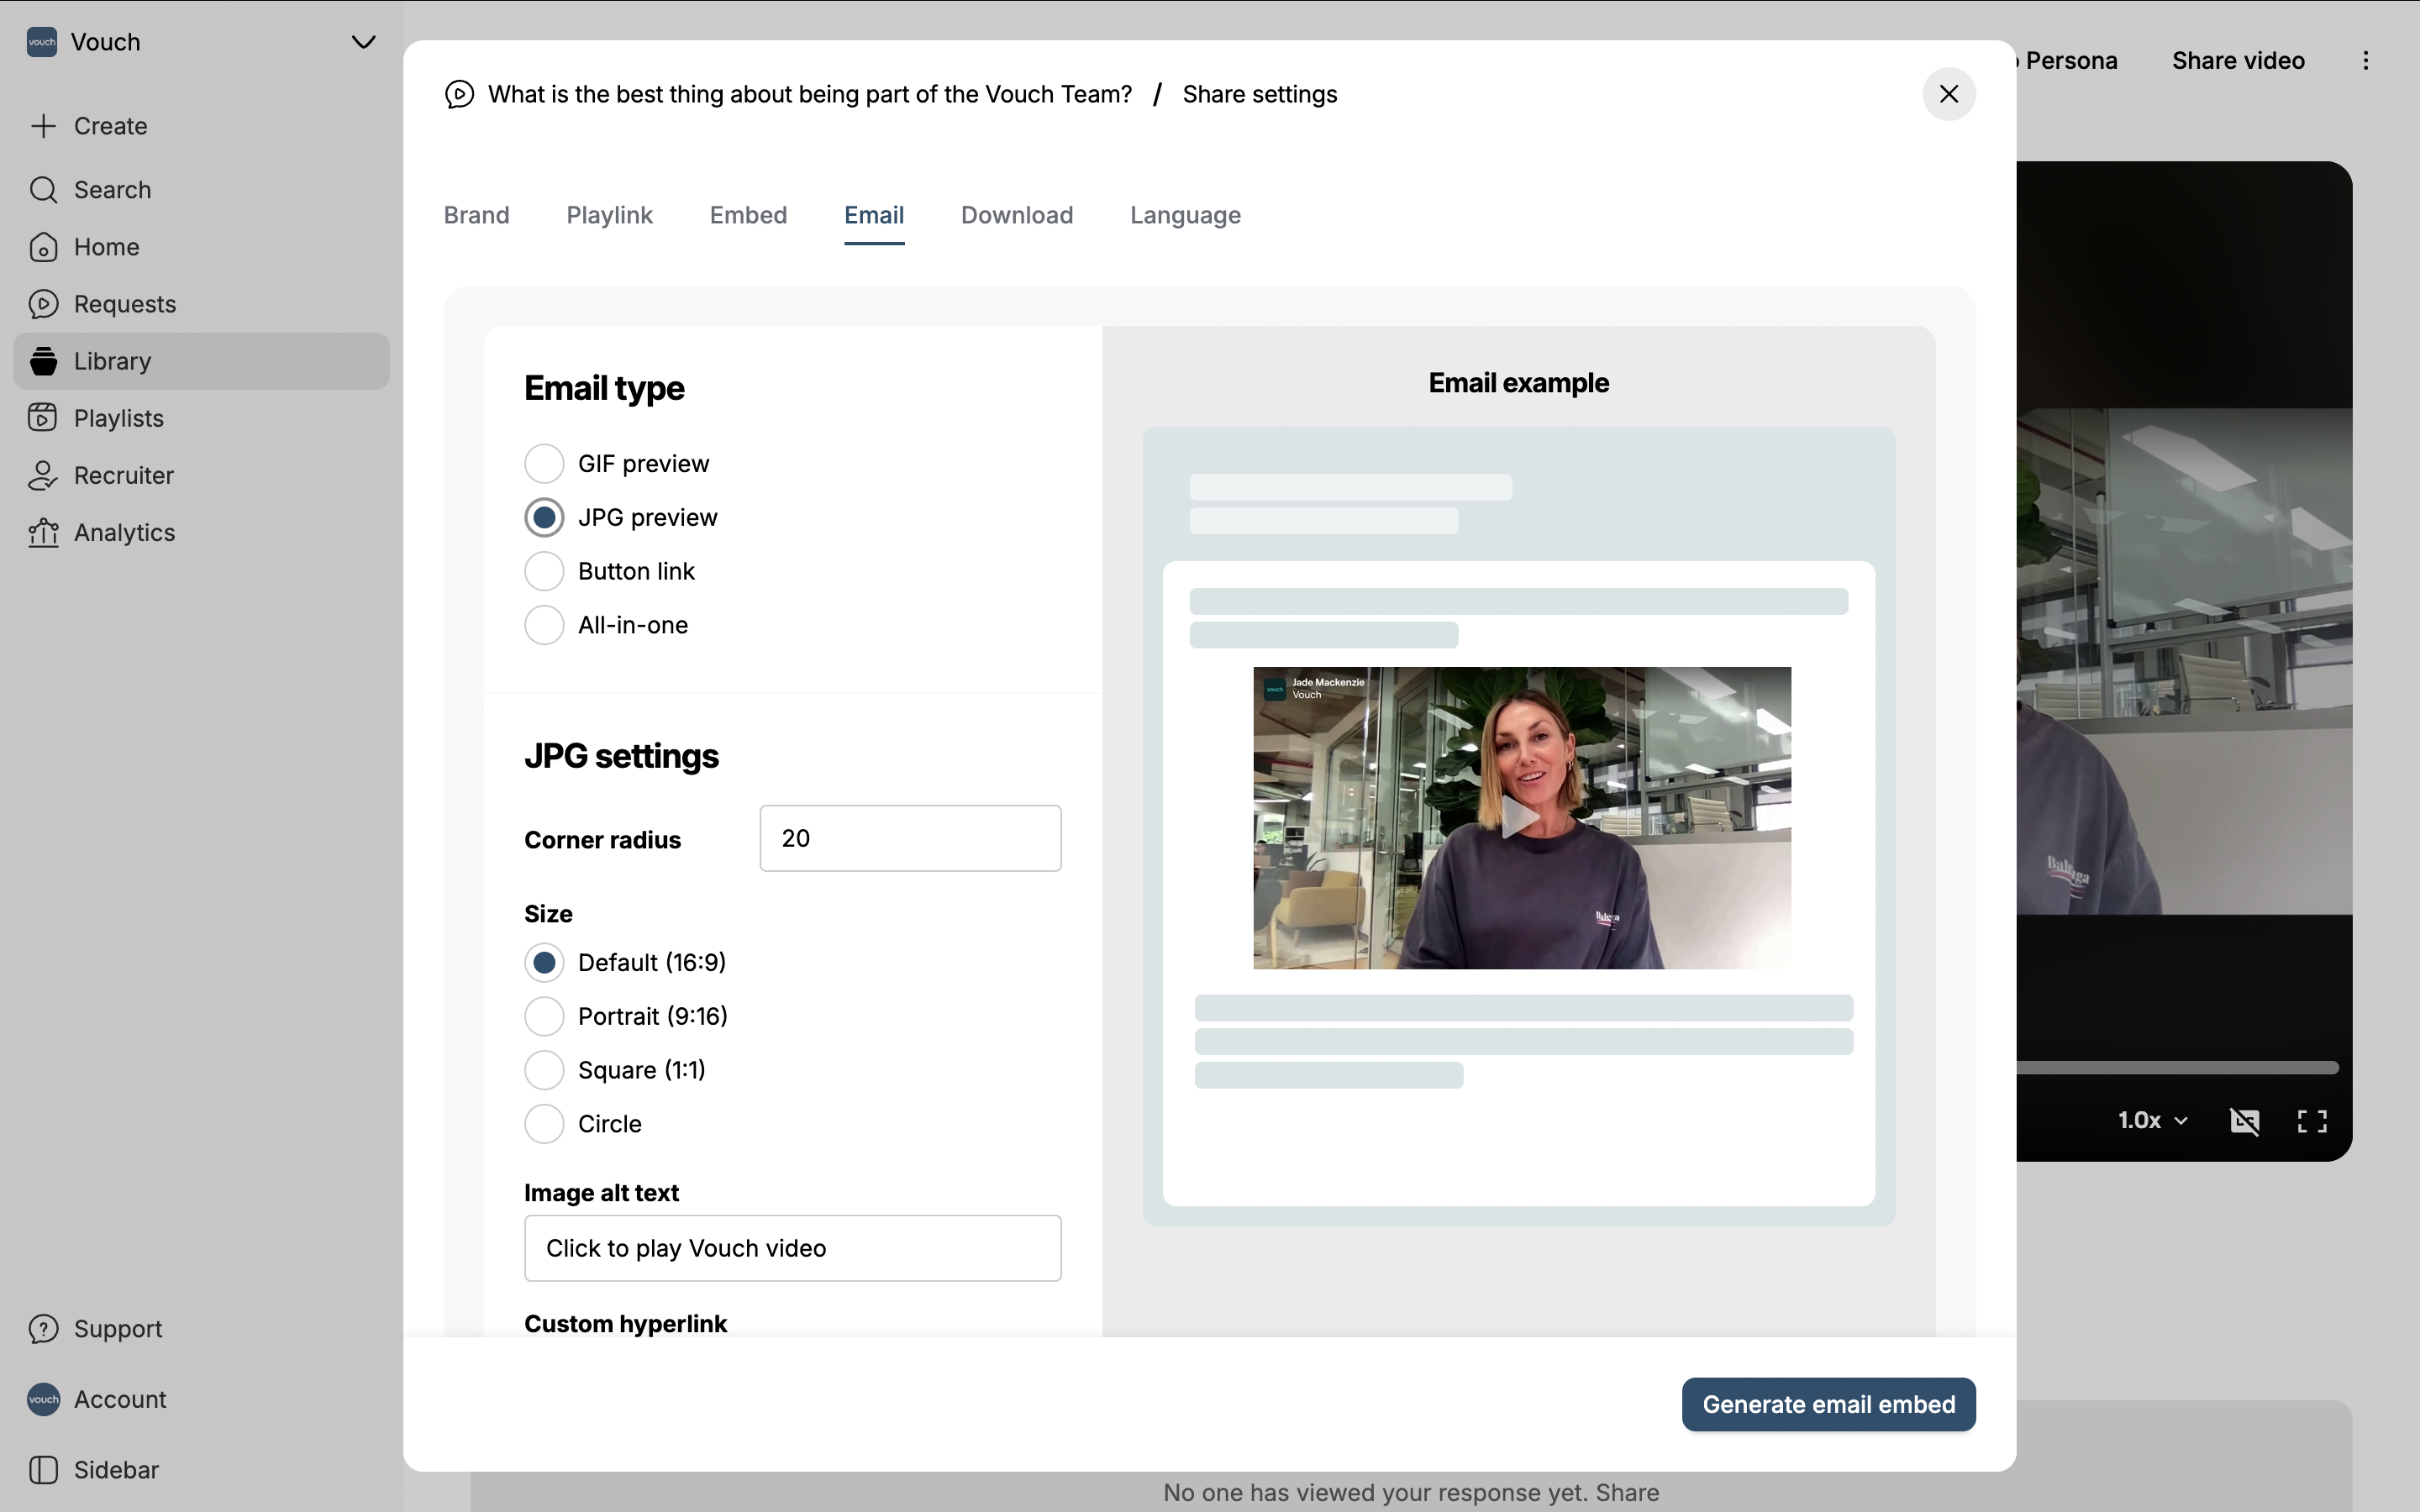Screen dimensions: 2420x1512
Task: Click the Image alt text input field
Action: pos(792,1248)
